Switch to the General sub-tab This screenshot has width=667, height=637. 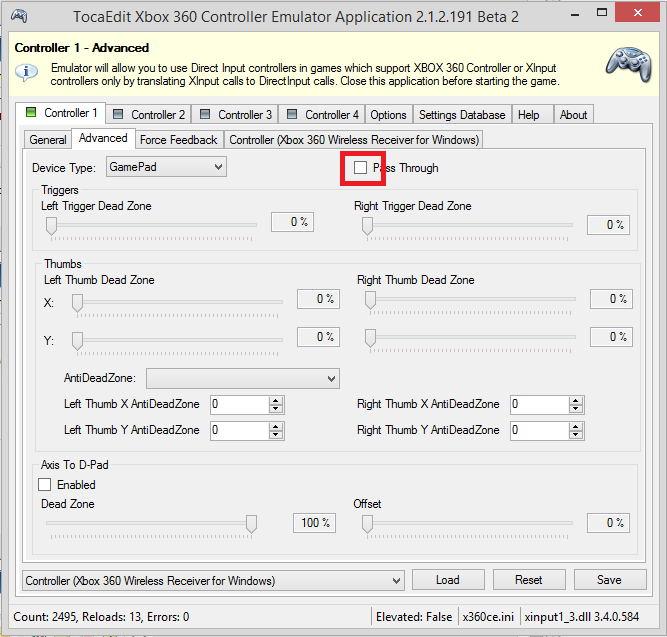click(x=48, y=140)
